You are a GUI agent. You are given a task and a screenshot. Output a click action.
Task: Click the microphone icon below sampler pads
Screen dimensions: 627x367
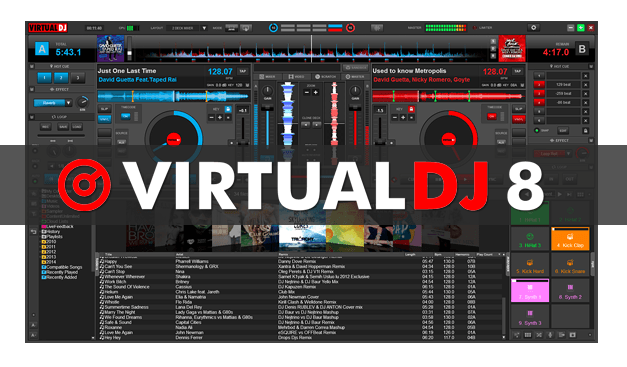(x=550, y=335)
